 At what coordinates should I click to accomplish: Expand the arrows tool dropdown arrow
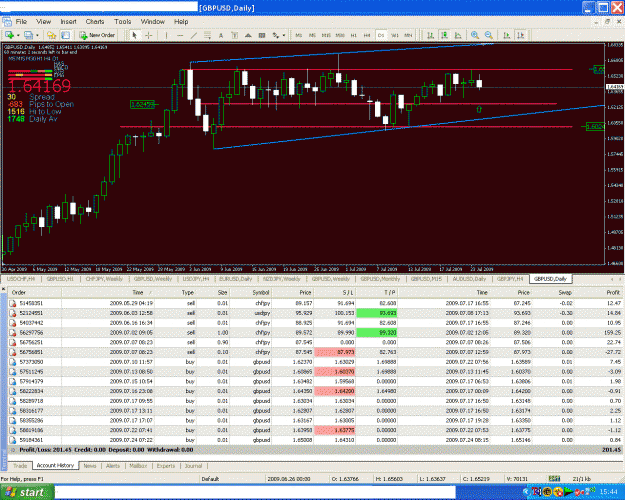[284, 35]
